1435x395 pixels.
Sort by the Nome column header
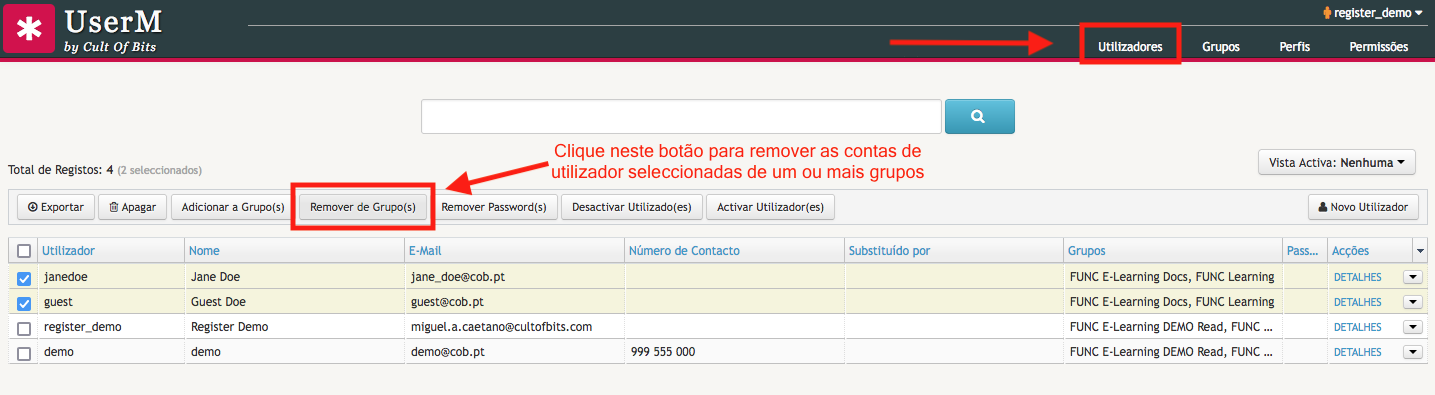(x=294, y=250)
